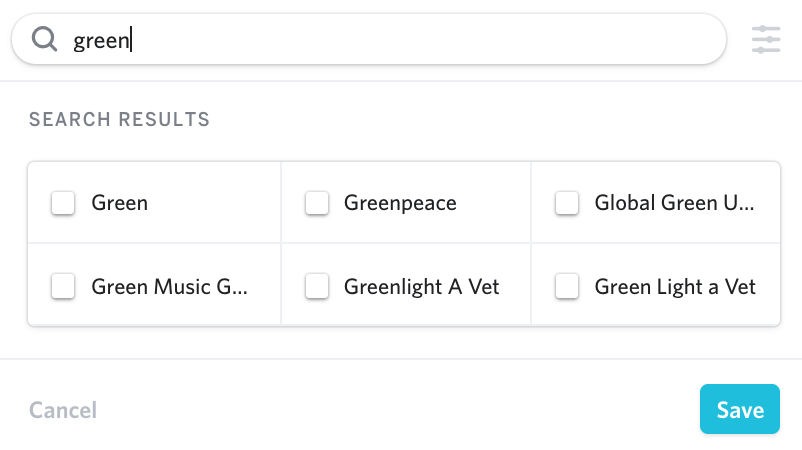Click the 'Green' result label text
Viewport: 802px width, 450px height.
point(120,203)
